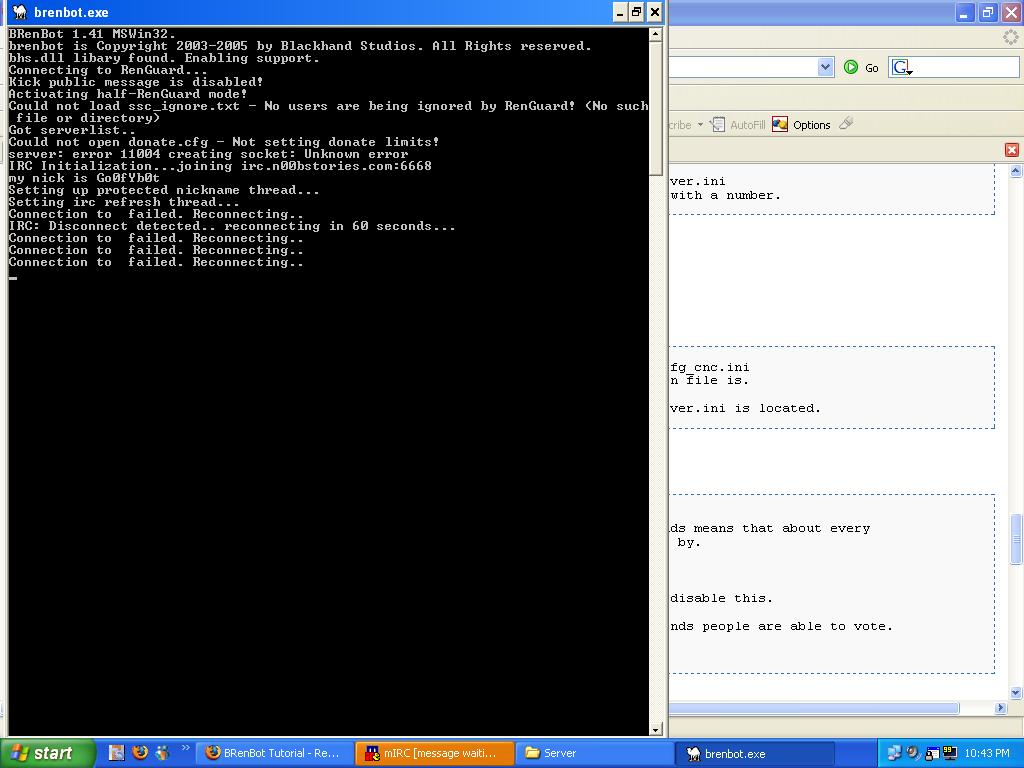The height and width of the screenshot is (768, 1024).
Task: Open MSN Messenger icon in Quick Launch
Action: [161, 753]
